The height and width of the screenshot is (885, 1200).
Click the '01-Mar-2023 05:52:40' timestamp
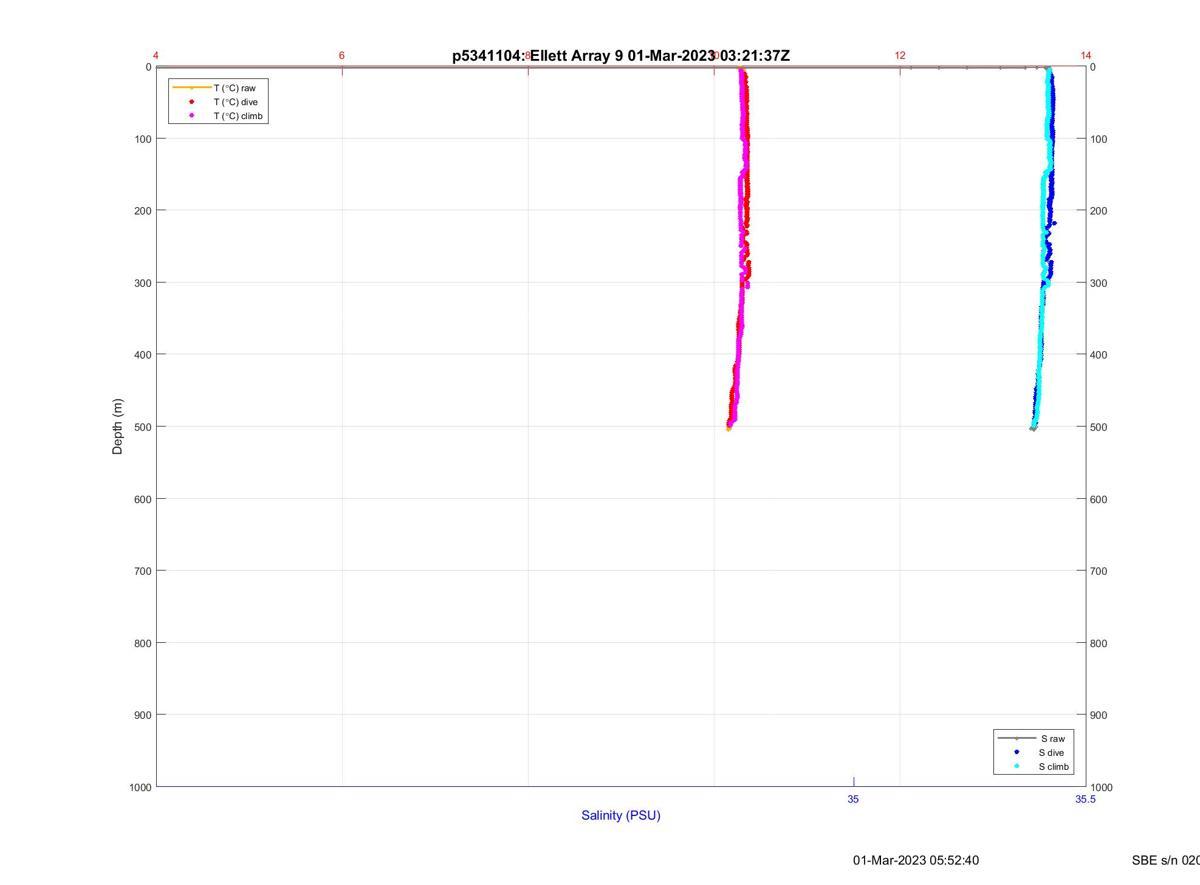tap(916, 860)
